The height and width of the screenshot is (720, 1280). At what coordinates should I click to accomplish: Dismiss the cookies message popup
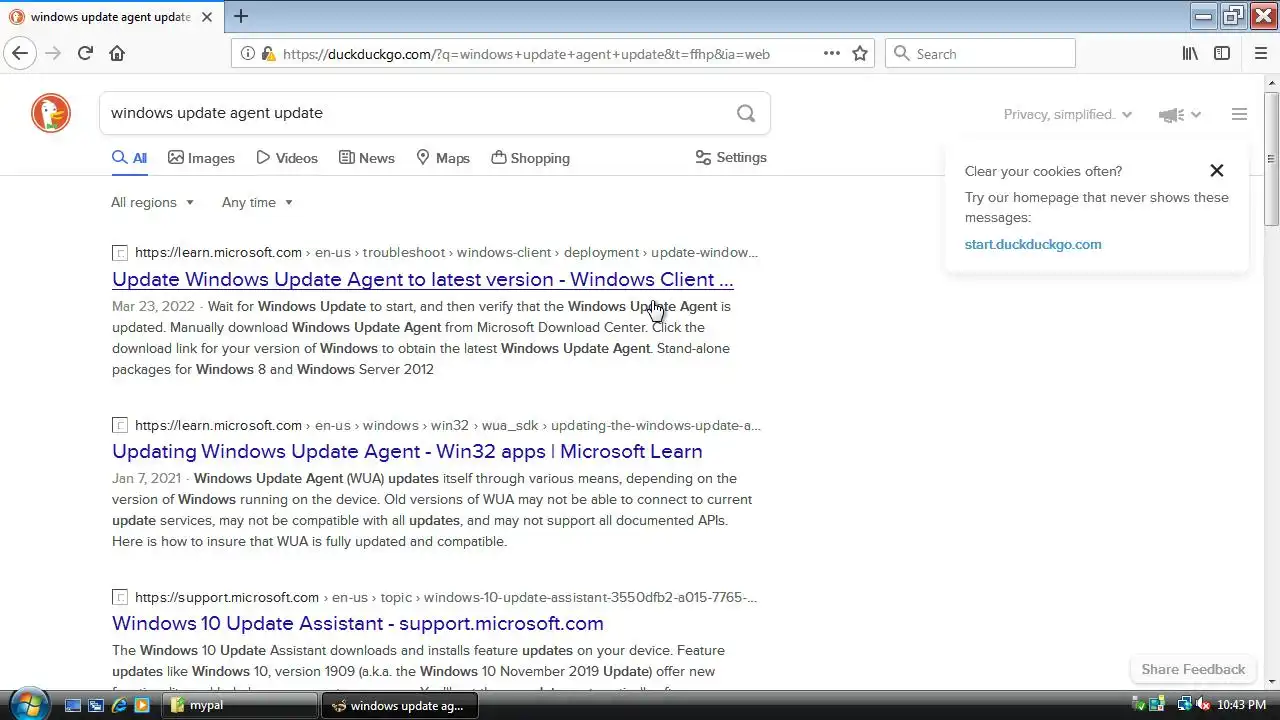(x=1216, y=171)
